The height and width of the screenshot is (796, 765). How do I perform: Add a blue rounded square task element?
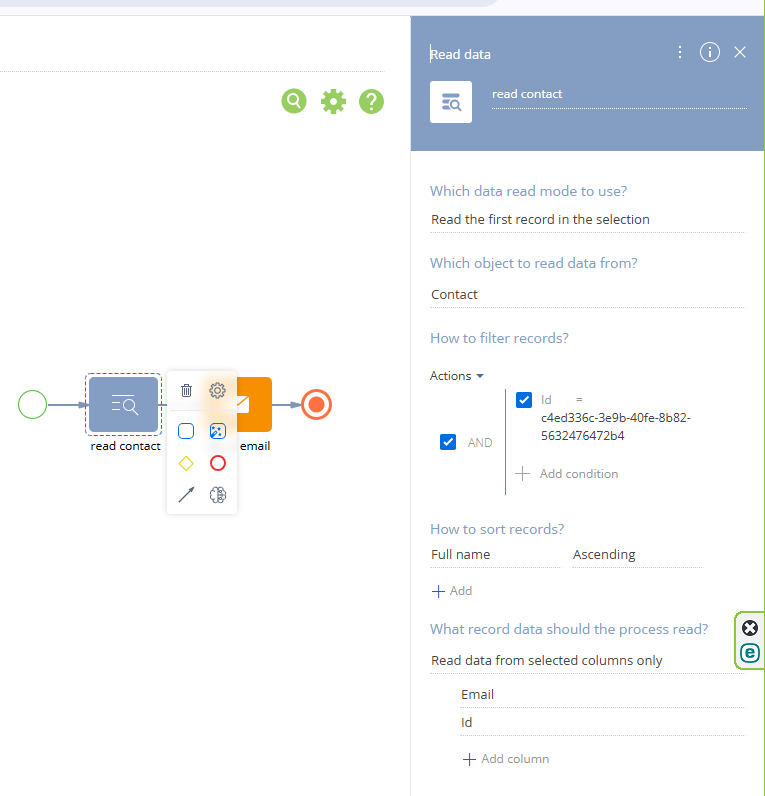tap(186, 431)
